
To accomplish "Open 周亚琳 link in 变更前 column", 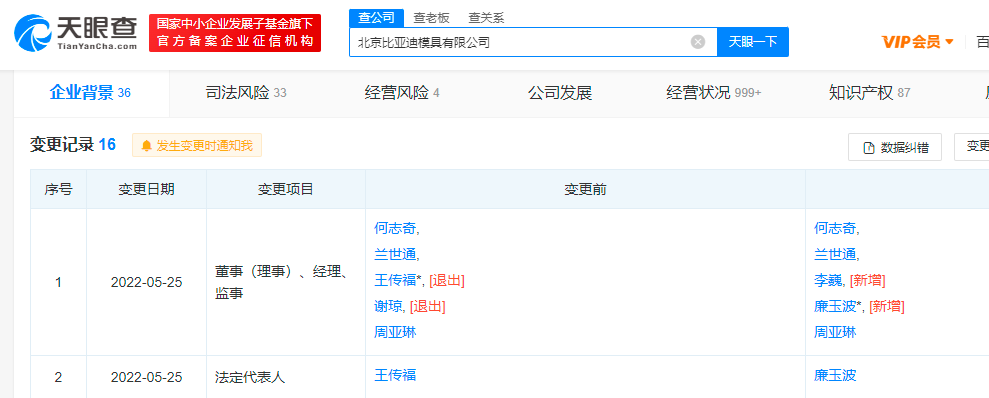I will 395,332.
